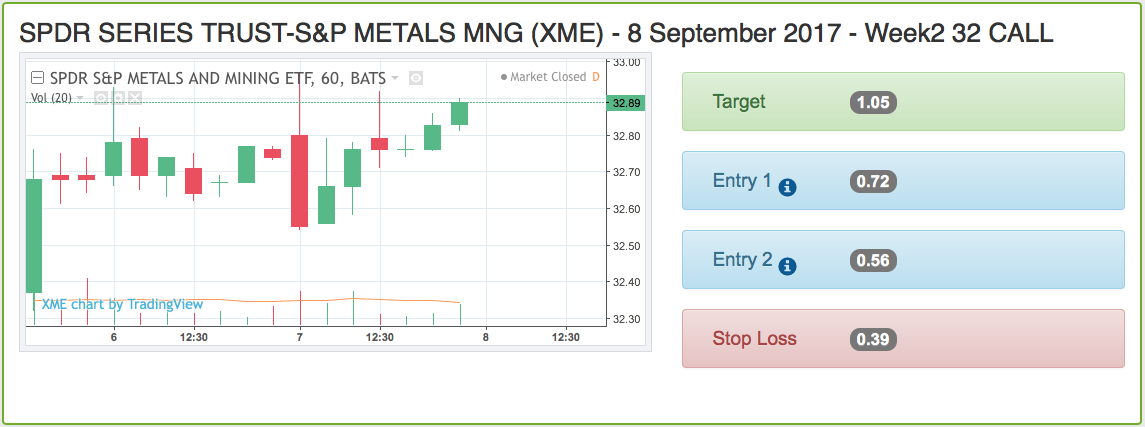Click the date marker 8 on time axis
1145x427 pixels.
pos(486,337)
